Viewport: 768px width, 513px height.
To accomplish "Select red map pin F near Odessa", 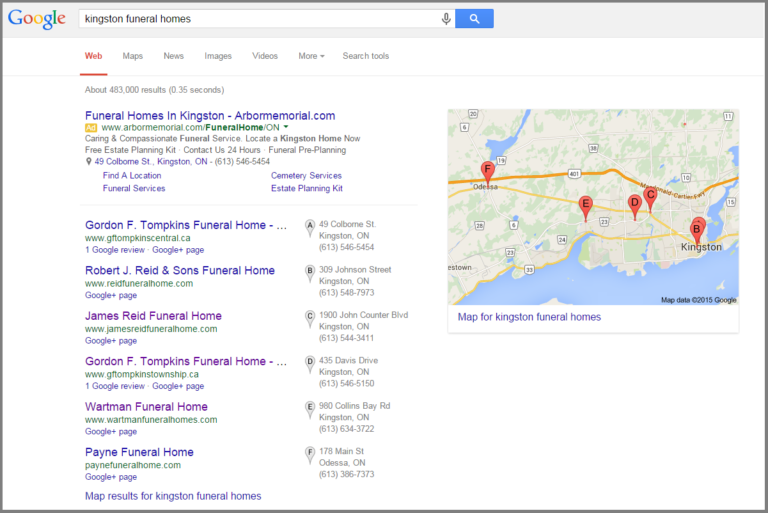I will [487, 173].
